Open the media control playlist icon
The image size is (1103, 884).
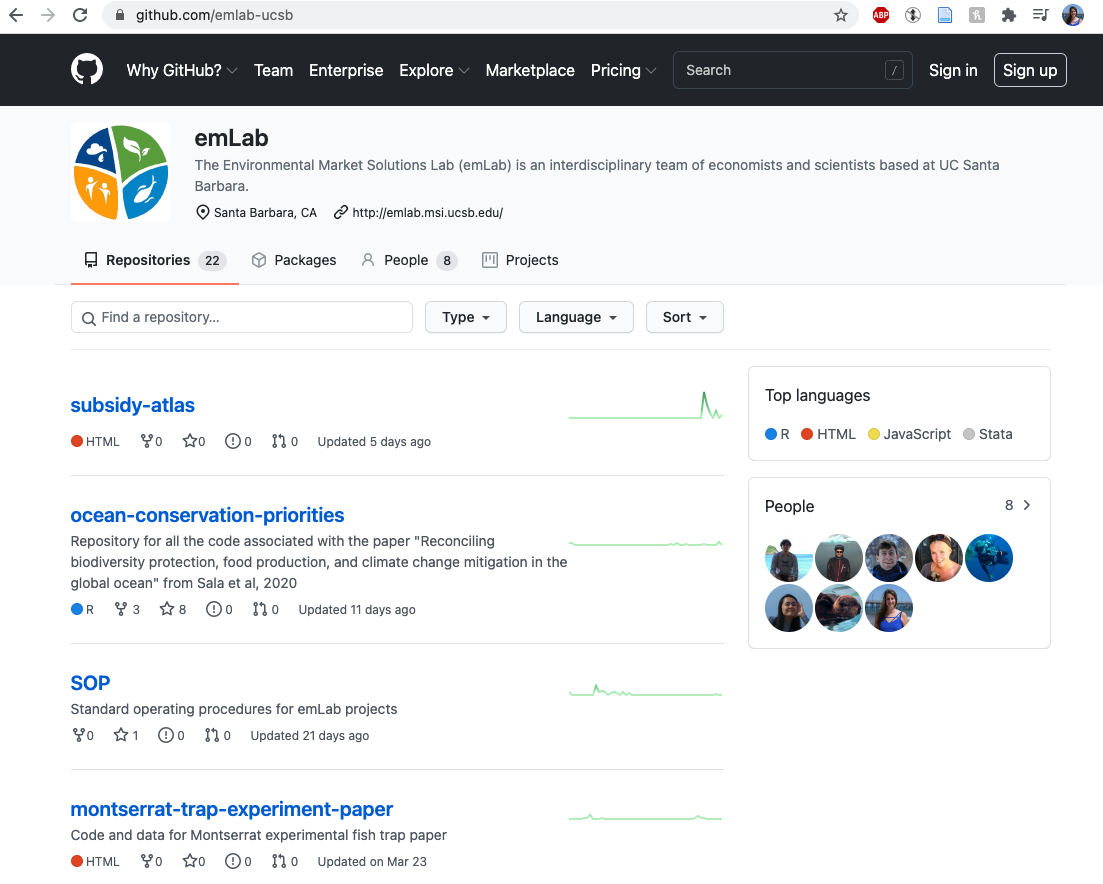1041,15
